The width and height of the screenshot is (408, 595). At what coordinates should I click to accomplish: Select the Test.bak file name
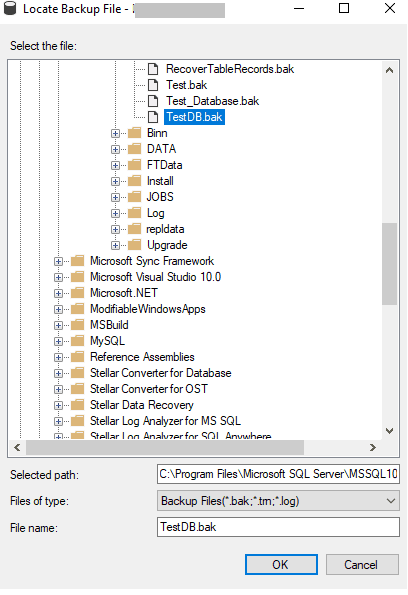tap(186, 85)
